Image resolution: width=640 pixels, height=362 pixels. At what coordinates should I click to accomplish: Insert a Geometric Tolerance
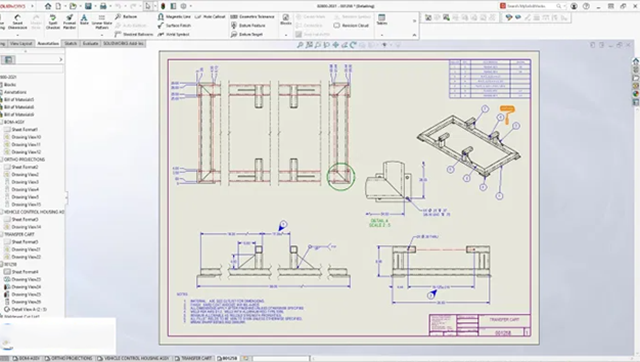(252, 17)
